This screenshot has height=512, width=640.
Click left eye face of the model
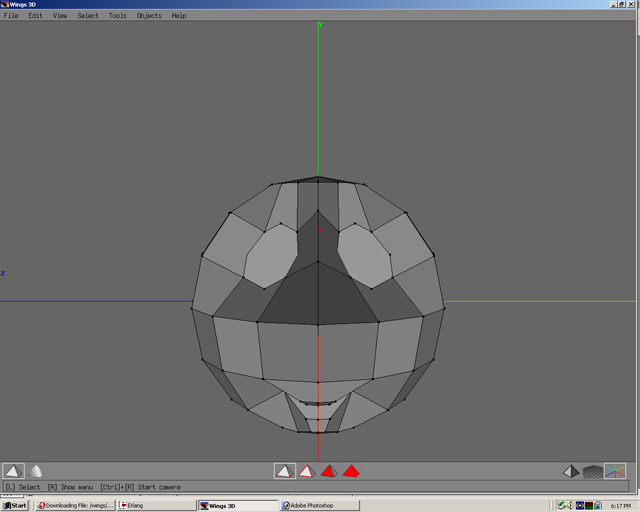268,255
